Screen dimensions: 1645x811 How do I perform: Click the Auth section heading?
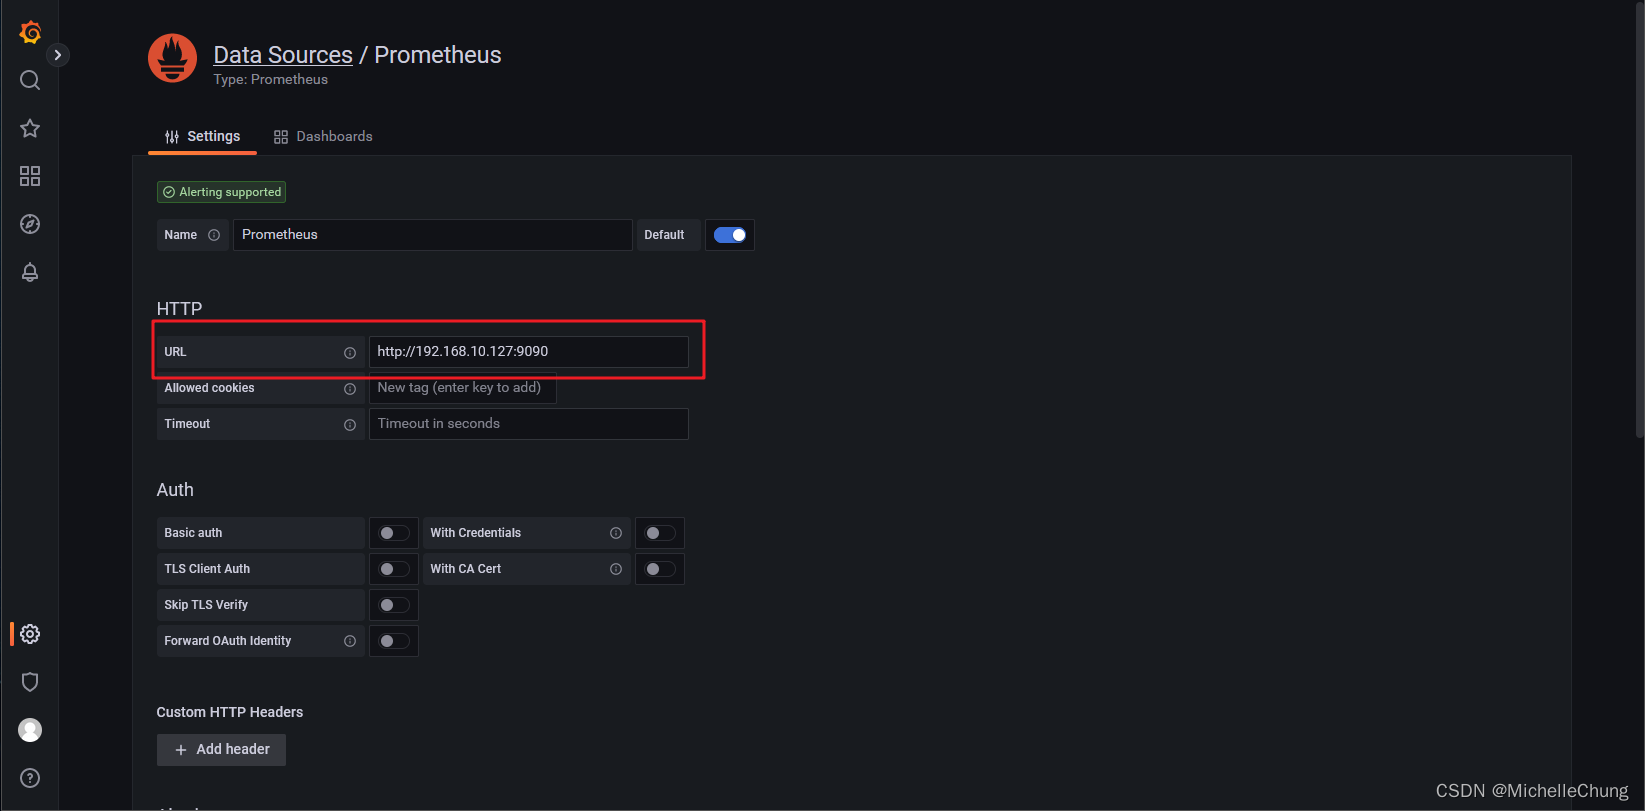(x=175, y=490)
